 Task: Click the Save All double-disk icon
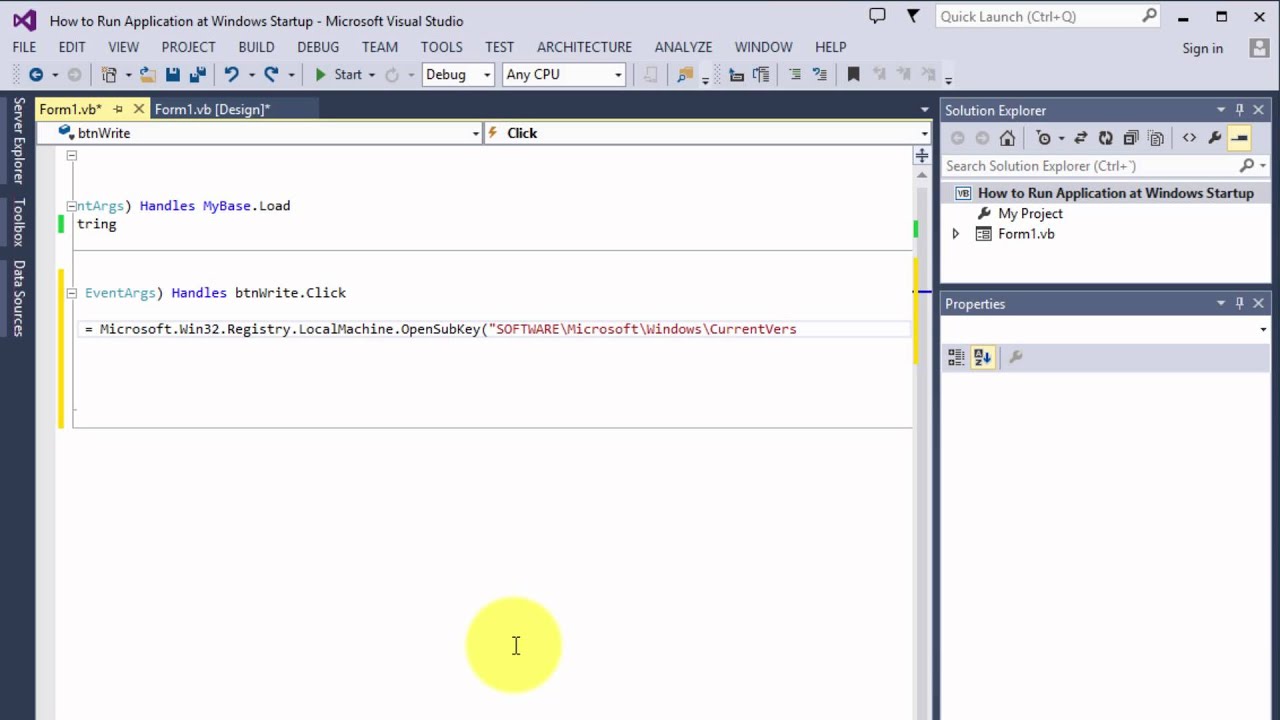197,74
